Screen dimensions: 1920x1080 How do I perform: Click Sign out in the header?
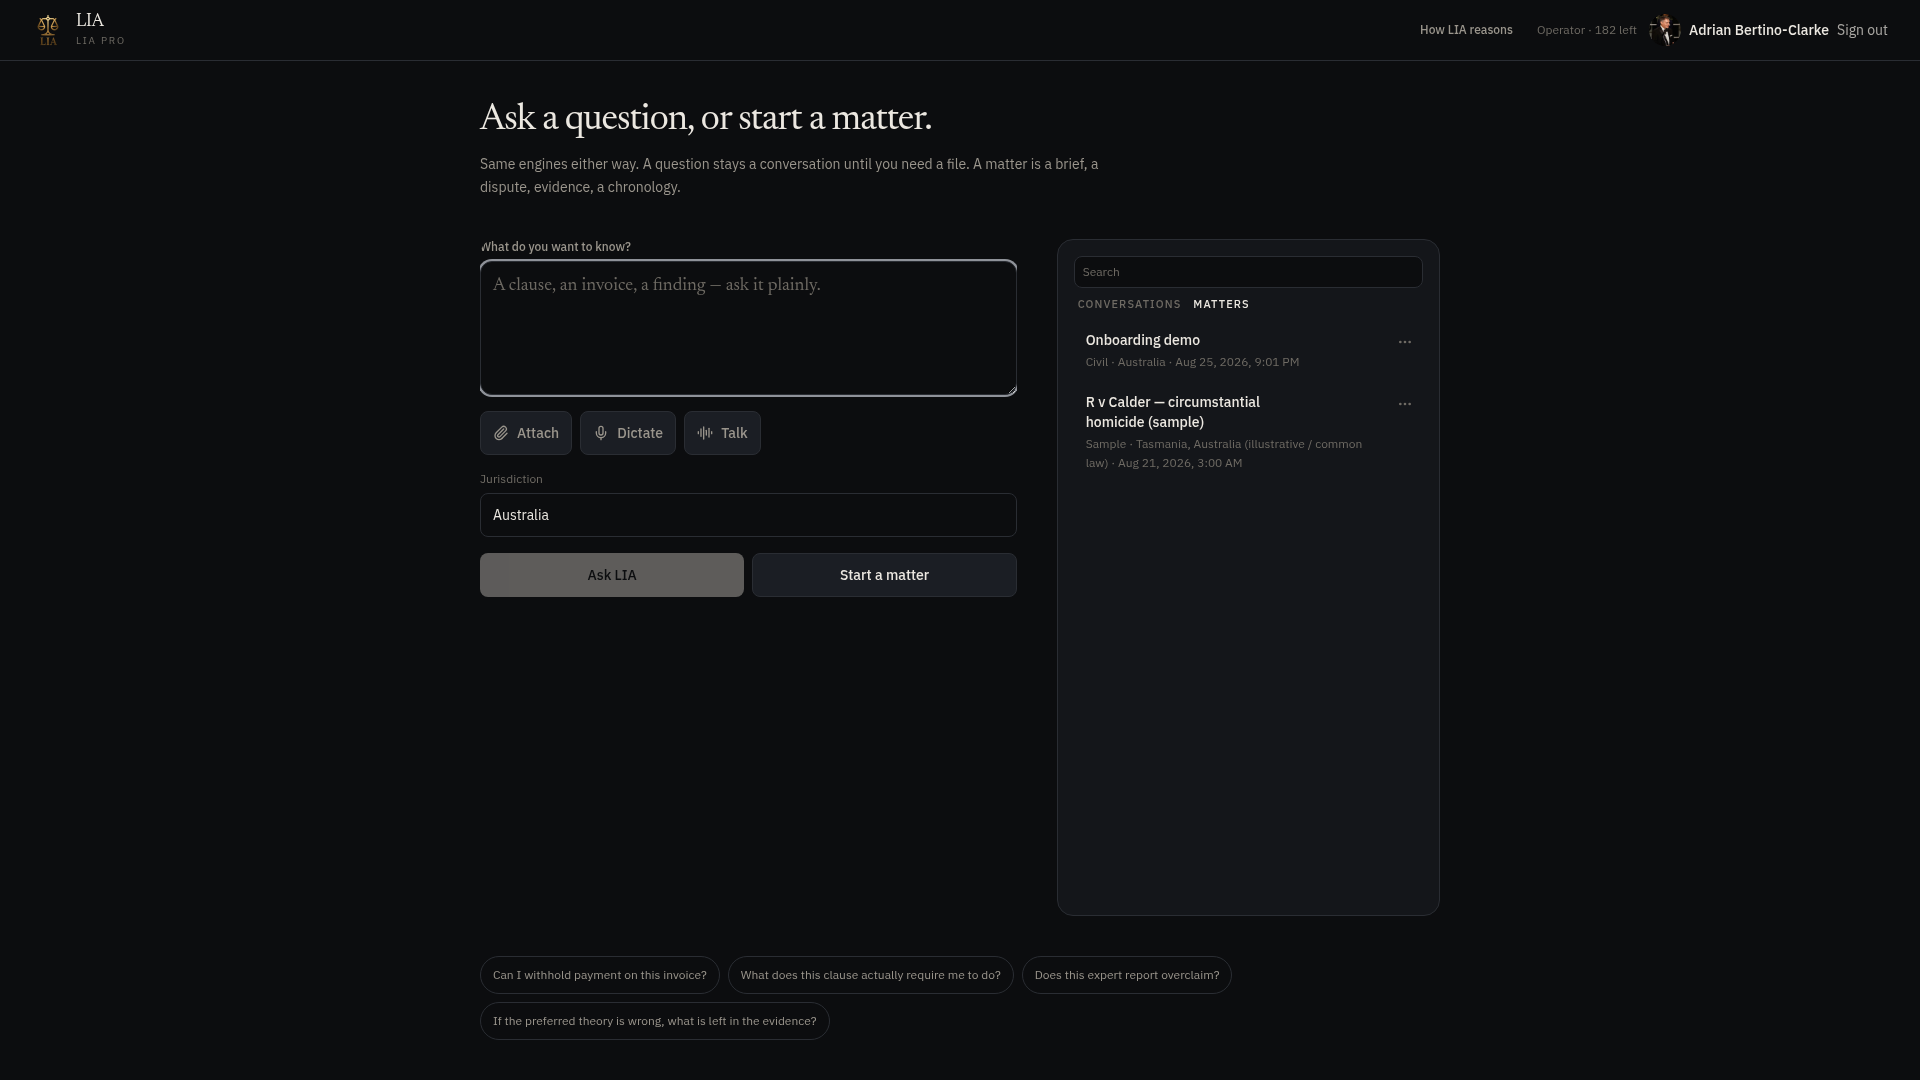(x=1862, y=30)
